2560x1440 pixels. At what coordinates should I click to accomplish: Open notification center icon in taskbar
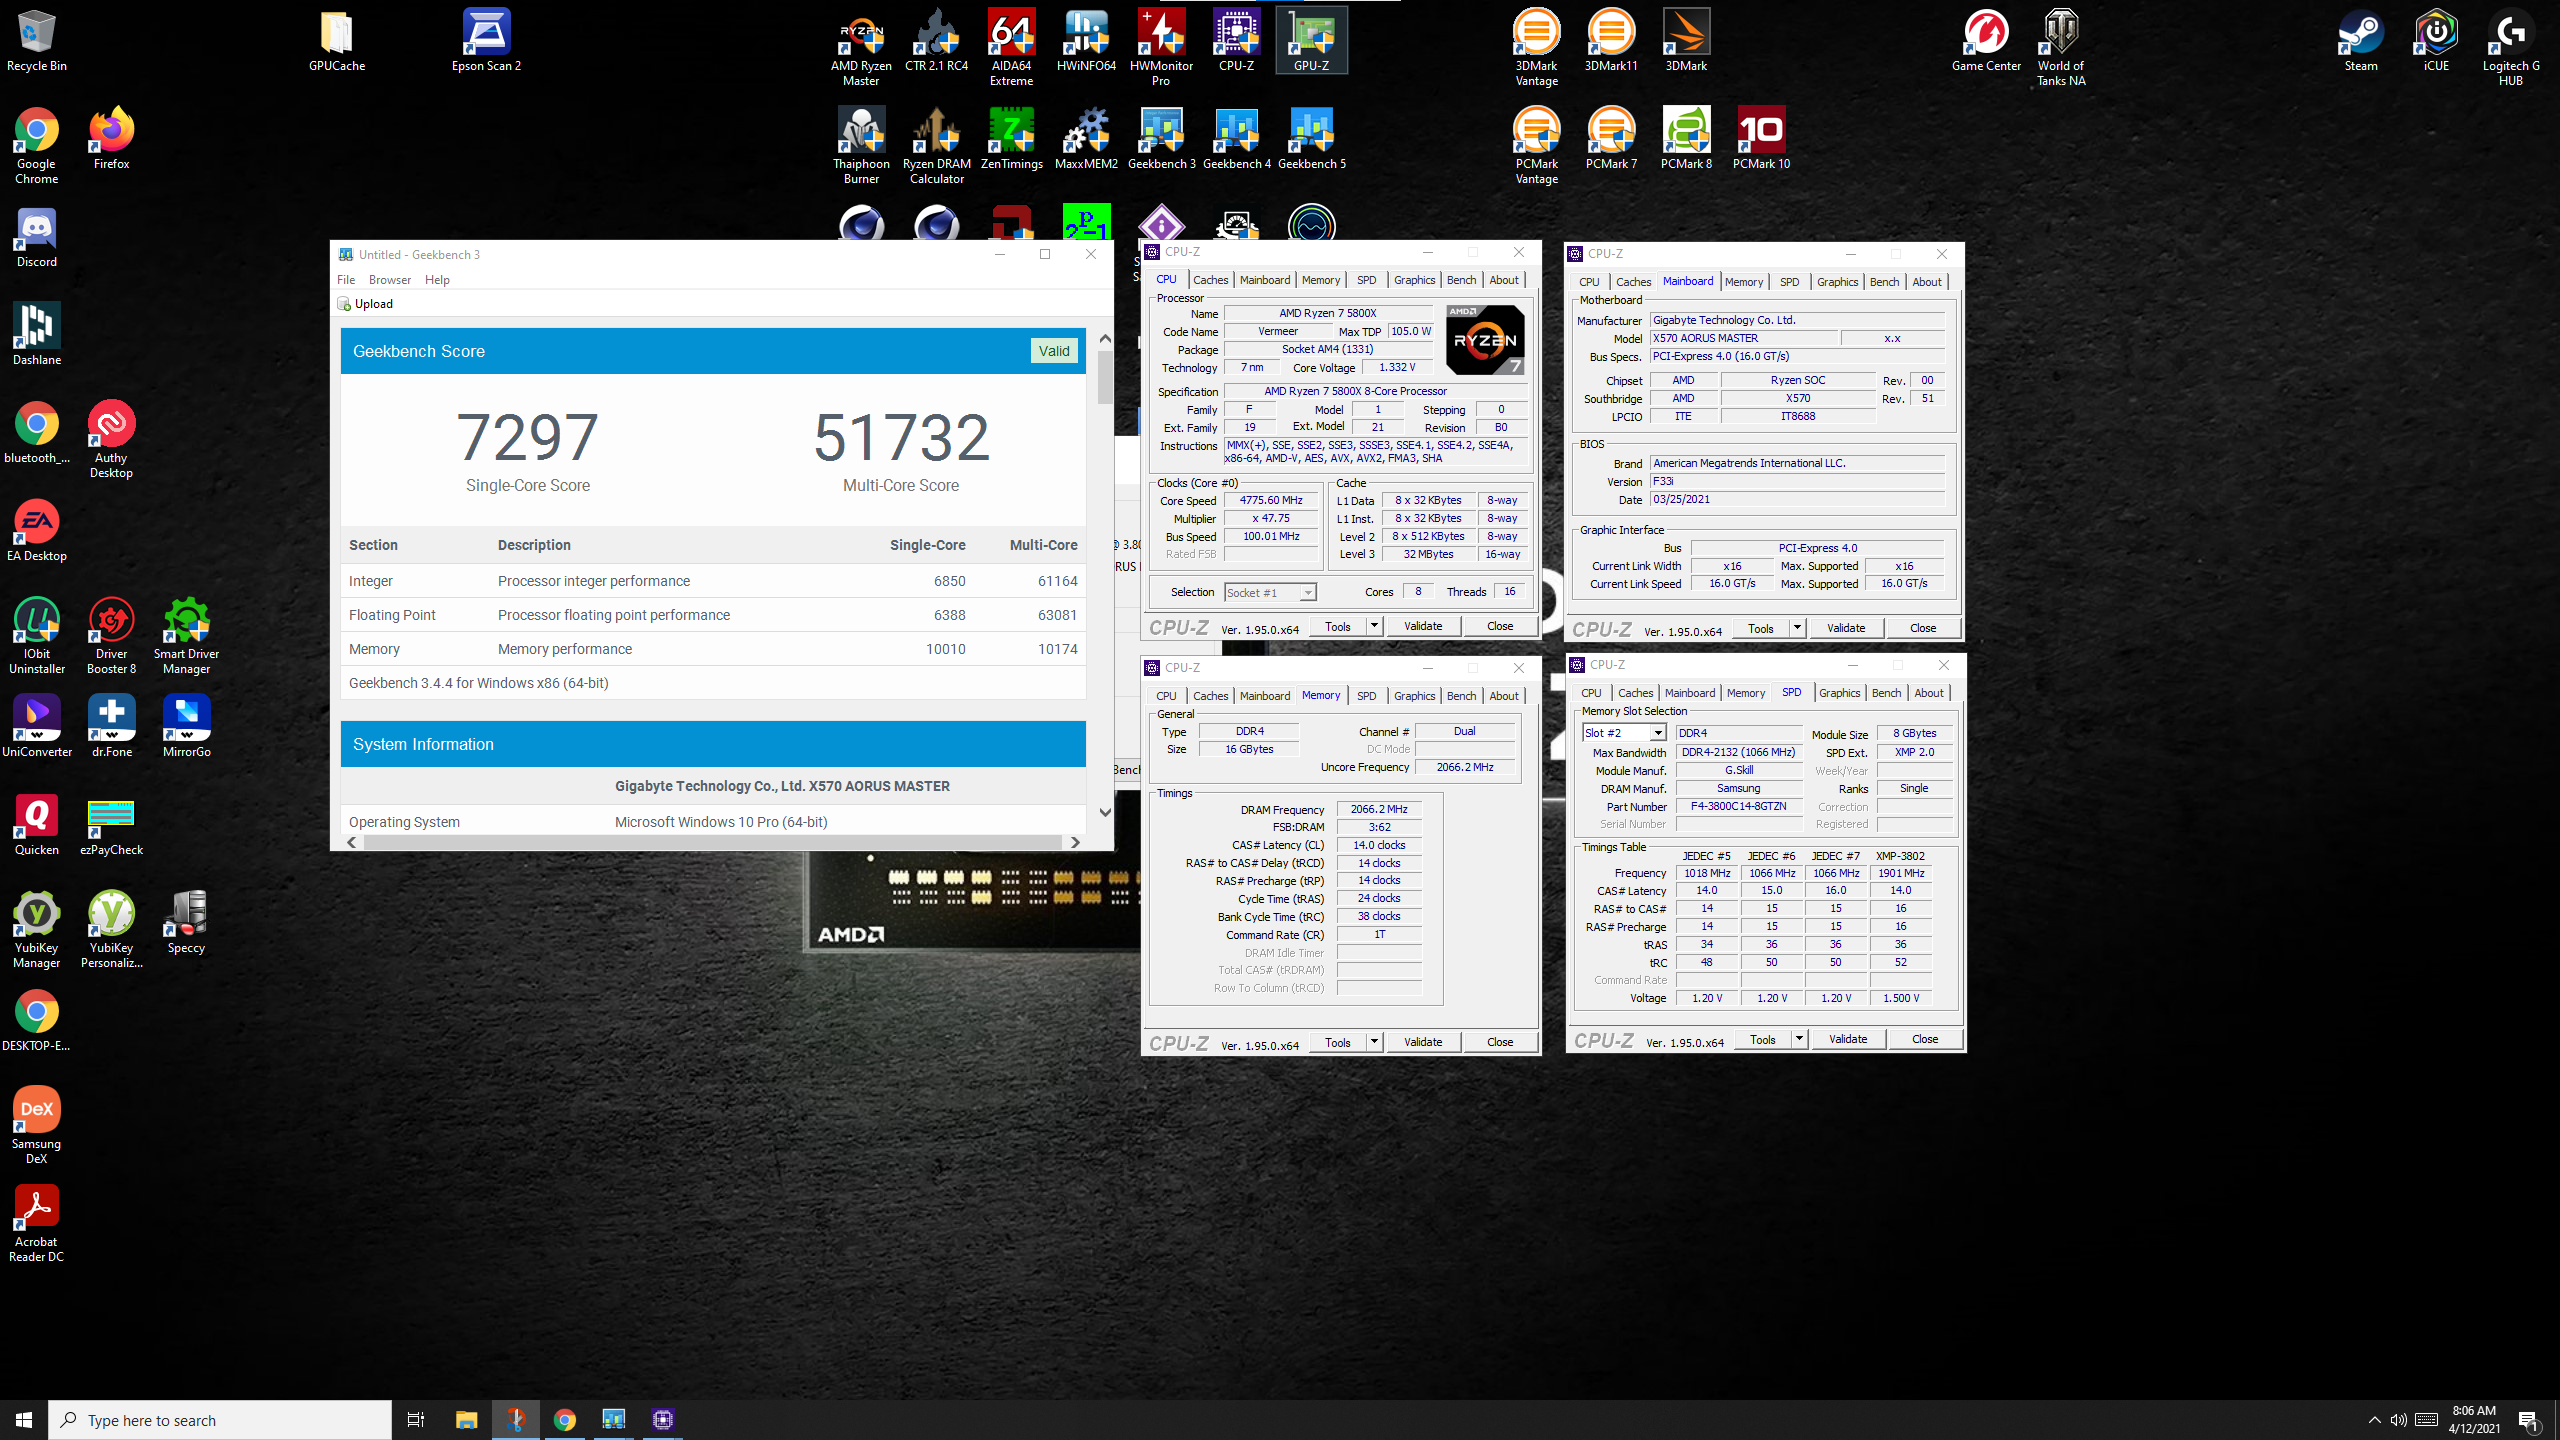pyautogui.click(x=2529, y=1420)
